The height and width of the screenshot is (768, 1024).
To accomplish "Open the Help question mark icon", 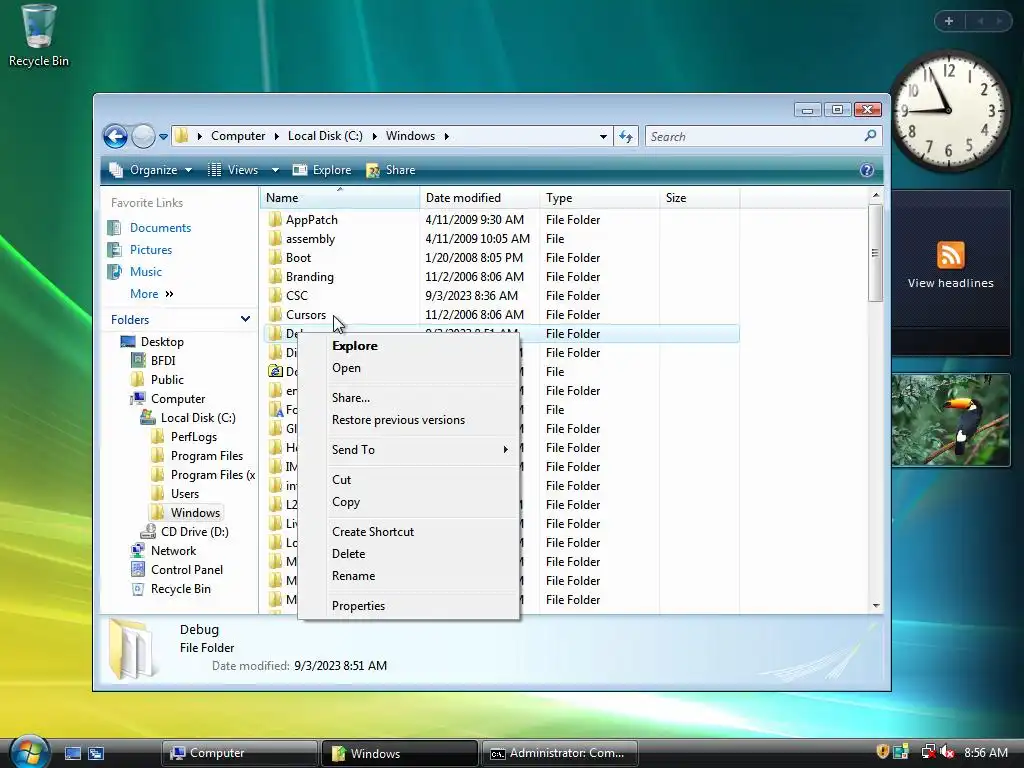I will click(867, 170).
